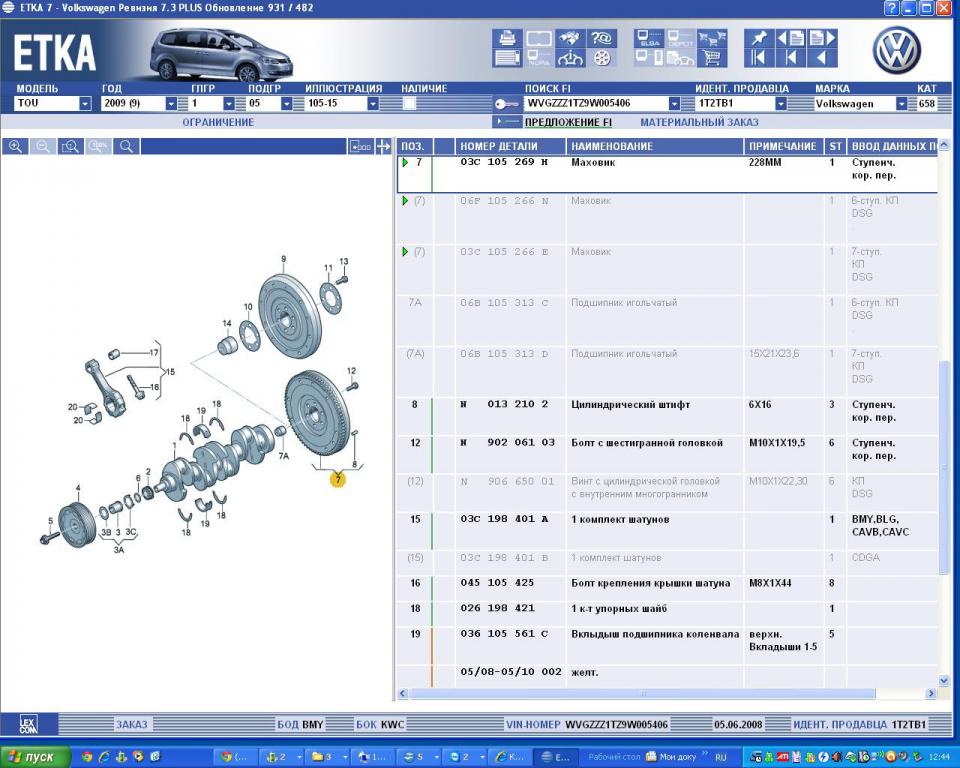Open the single shopping cart order icon
The width and height of the screenshot is (960, 768).
[x=712, y=58]
